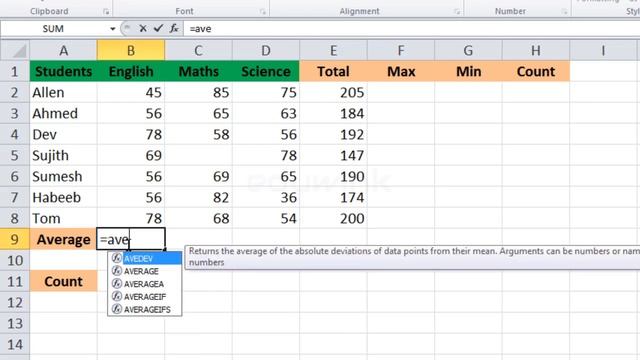Screen dimensions: 640x360
Task: Click Sumesh's Total value 190
Action: (333, 176)
